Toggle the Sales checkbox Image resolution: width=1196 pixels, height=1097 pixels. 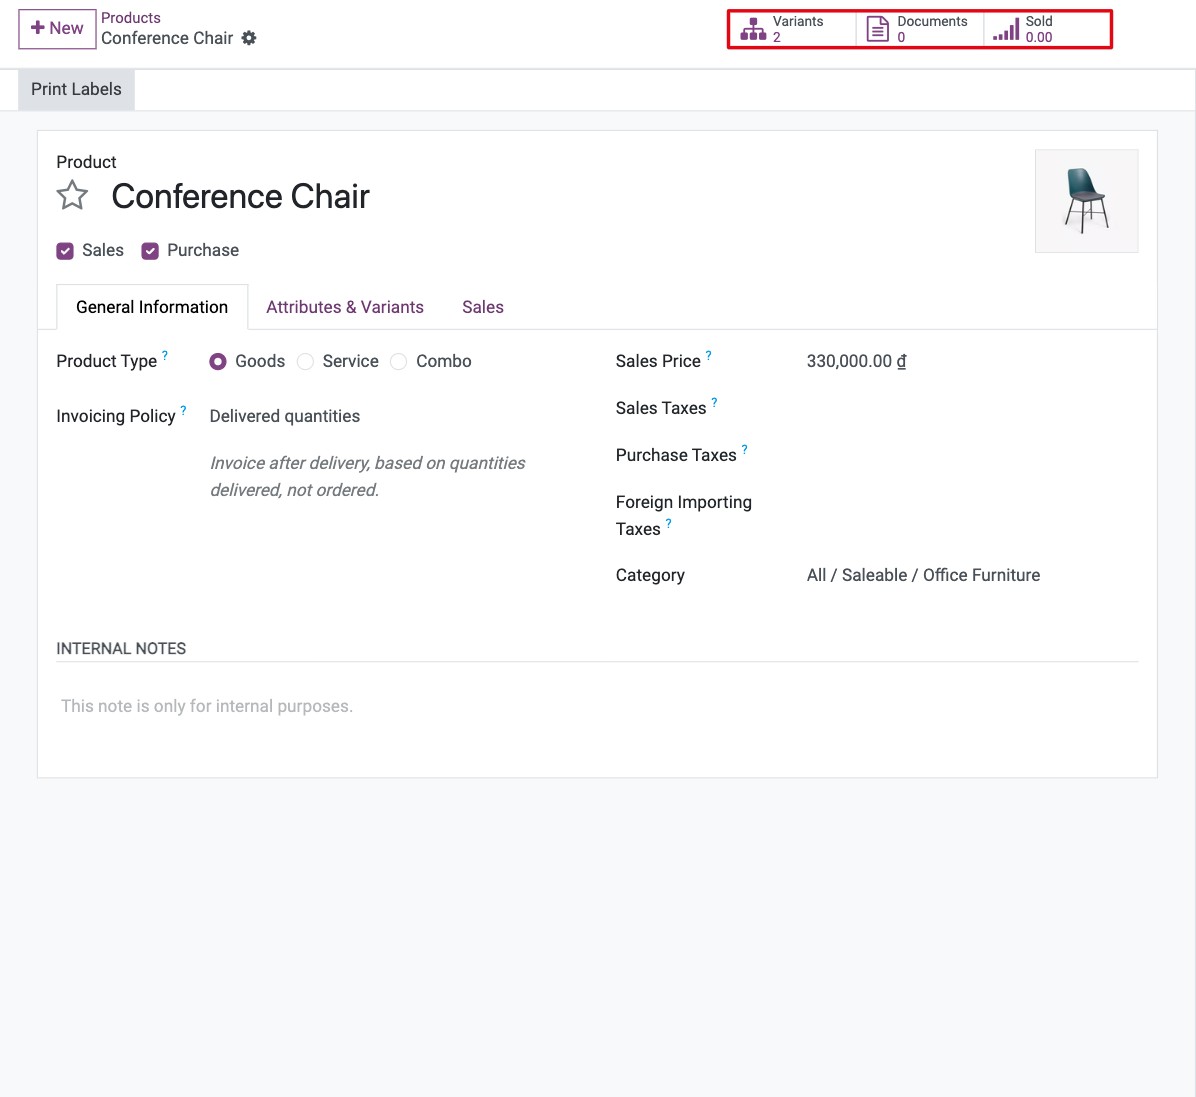coord(65,251)
